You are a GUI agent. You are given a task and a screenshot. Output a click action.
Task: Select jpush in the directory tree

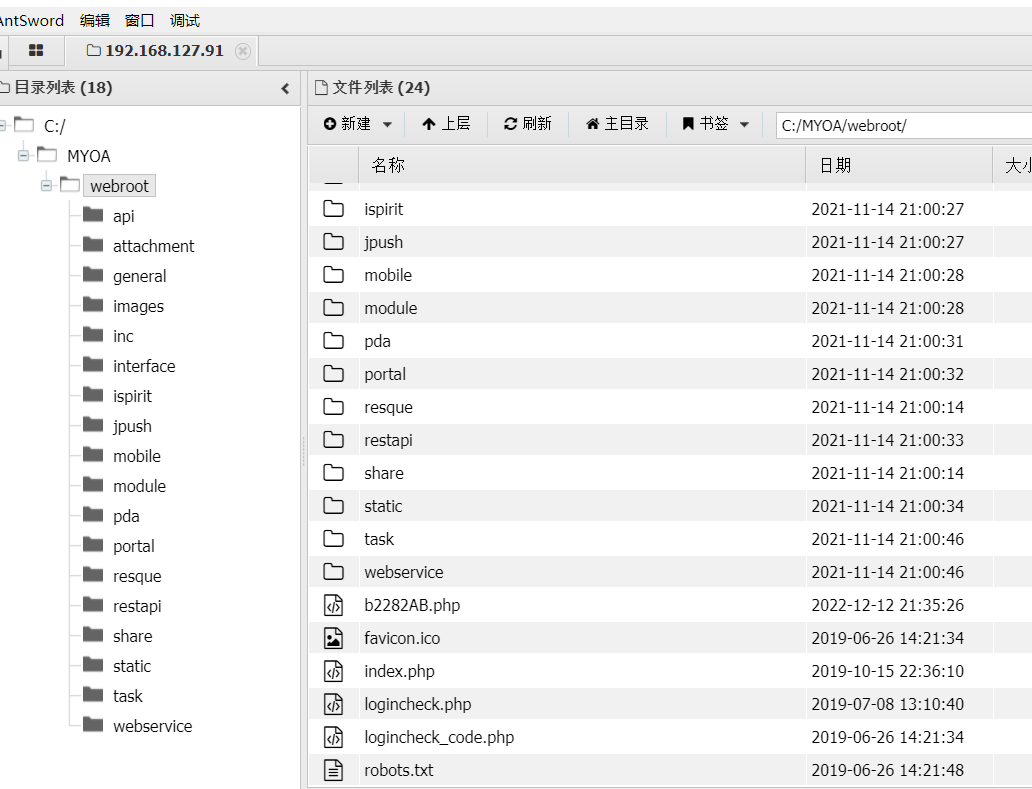point(132,426)
